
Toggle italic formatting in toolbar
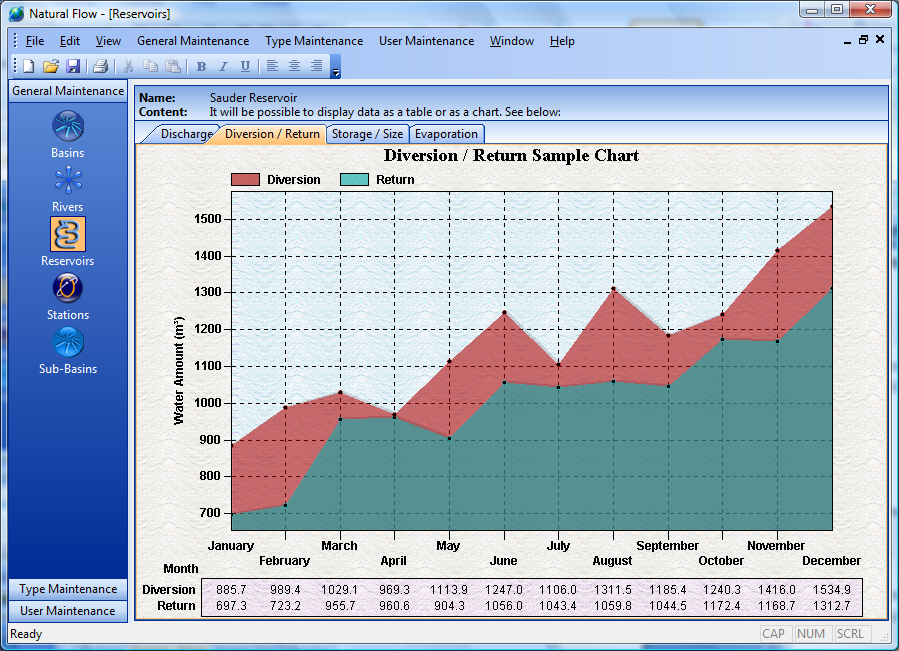point(223,66)
